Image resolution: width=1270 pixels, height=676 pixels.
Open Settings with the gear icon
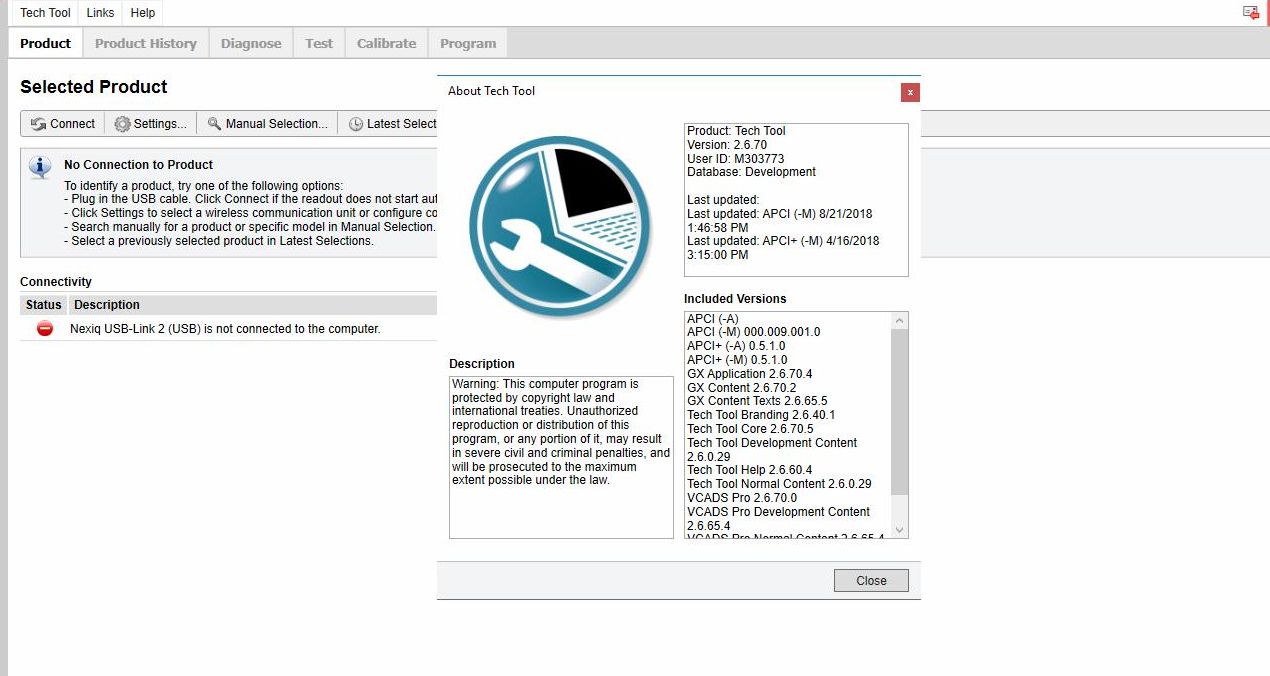click(150, 124)
